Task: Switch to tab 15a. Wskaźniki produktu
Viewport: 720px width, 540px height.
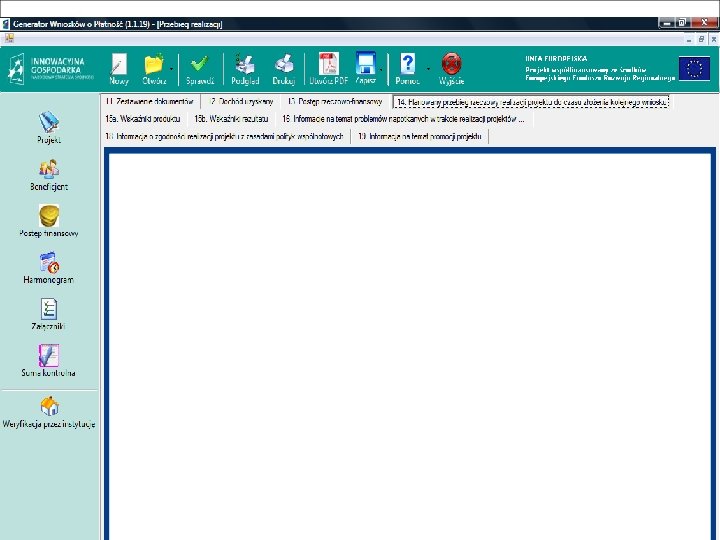Action: point(143,119)
